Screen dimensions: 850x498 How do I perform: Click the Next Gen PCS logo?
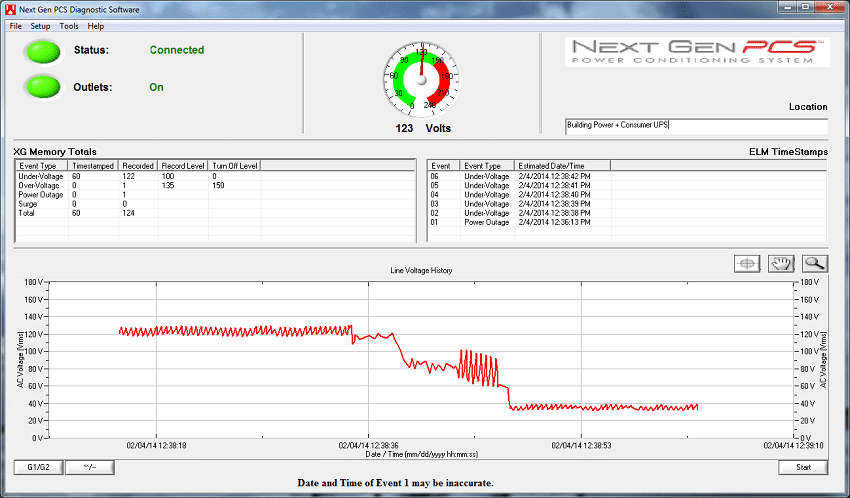click(697, 52)
